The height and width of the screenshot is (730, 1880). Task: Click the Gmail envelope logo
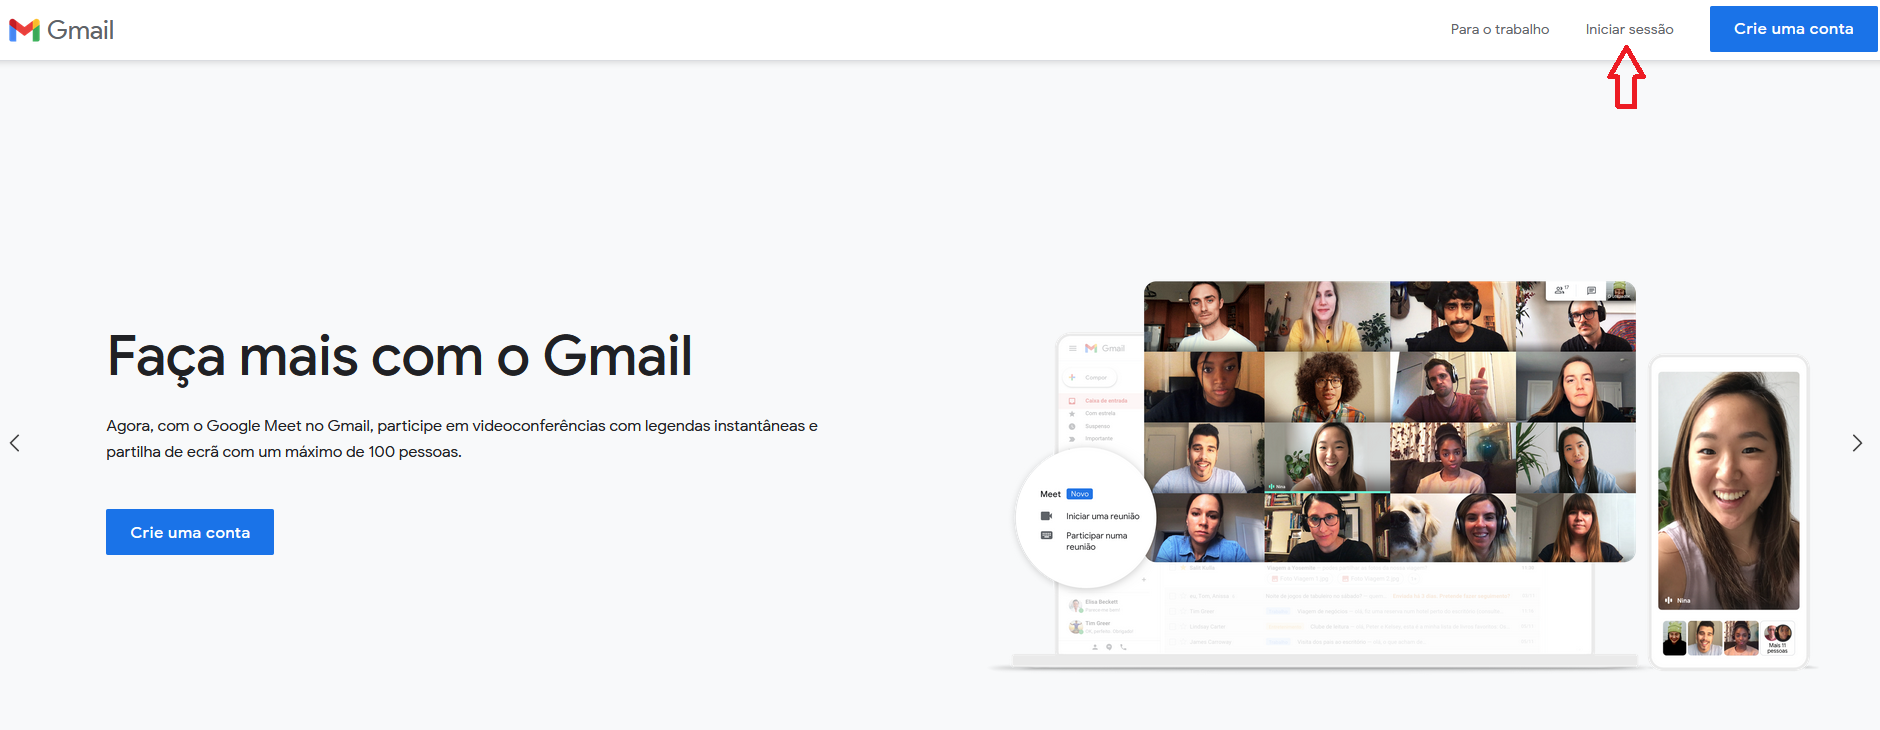click(x=24, y=30)
